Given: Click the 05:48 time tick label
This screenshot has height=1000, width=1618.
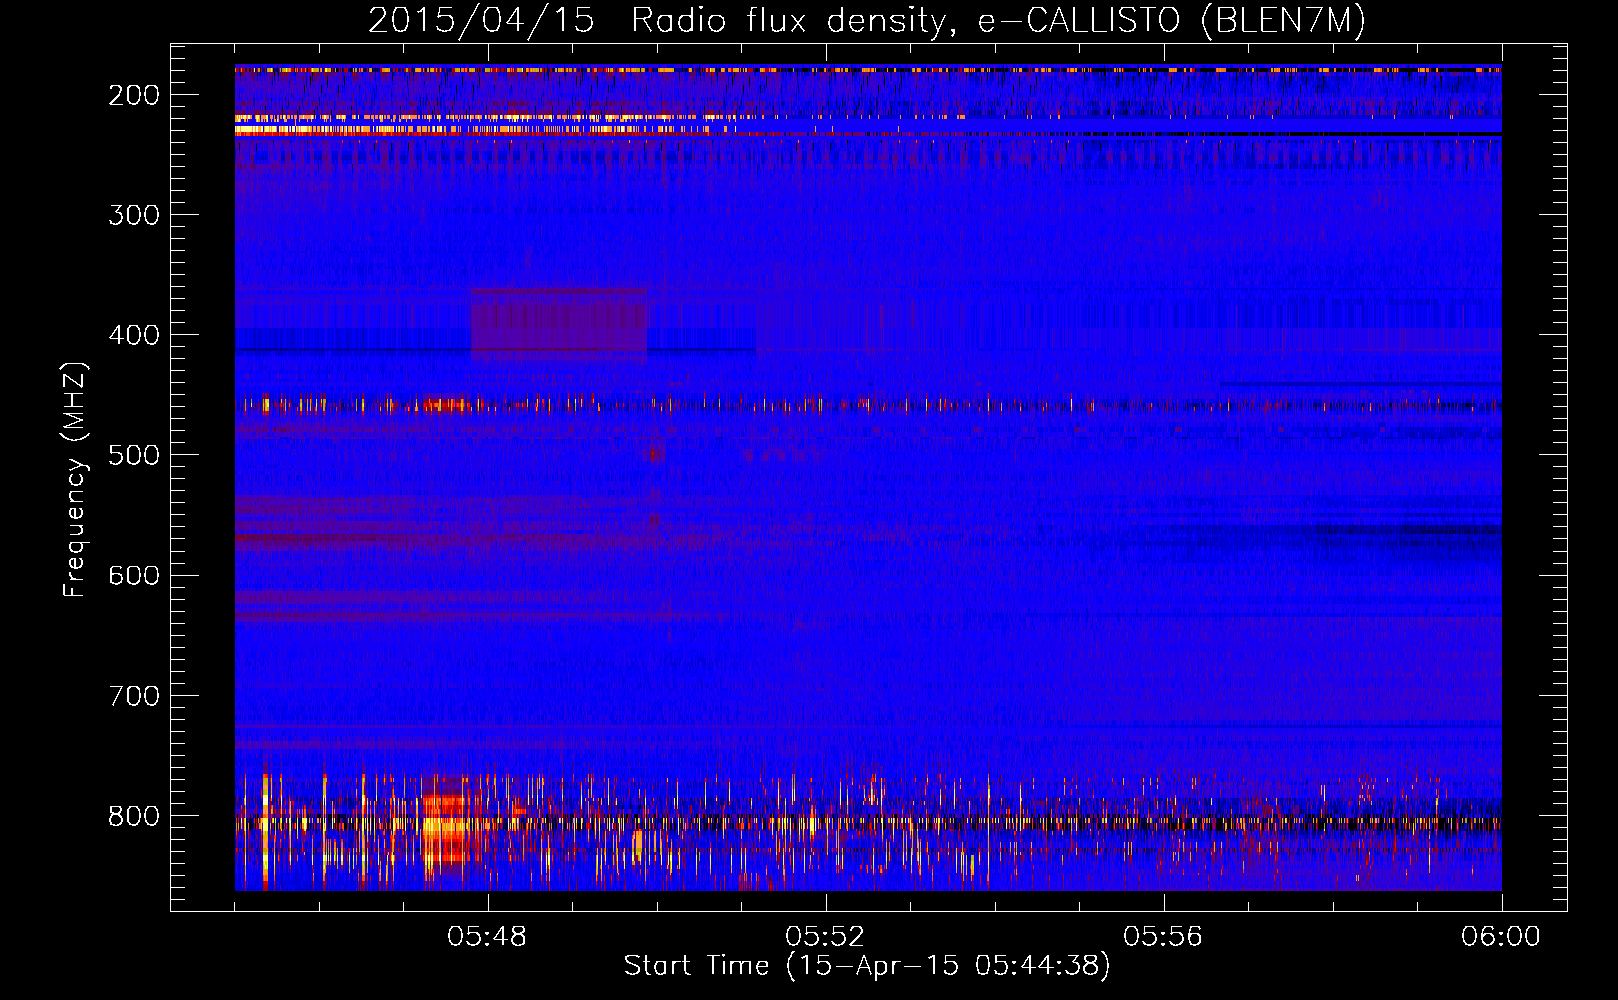Looking at the screenshot, I should (488, 937).
